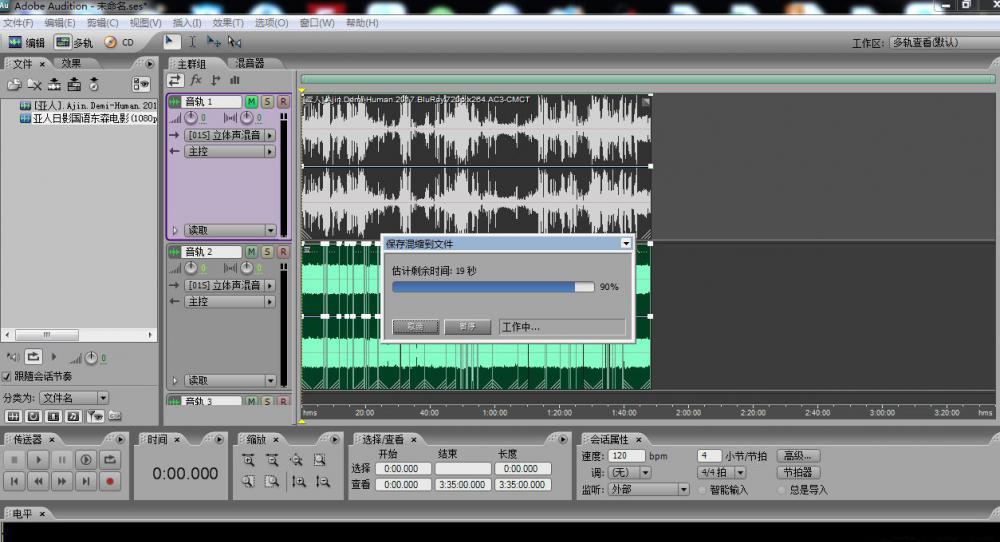Open Workspace selector dropdown

[x=944, y=43]
